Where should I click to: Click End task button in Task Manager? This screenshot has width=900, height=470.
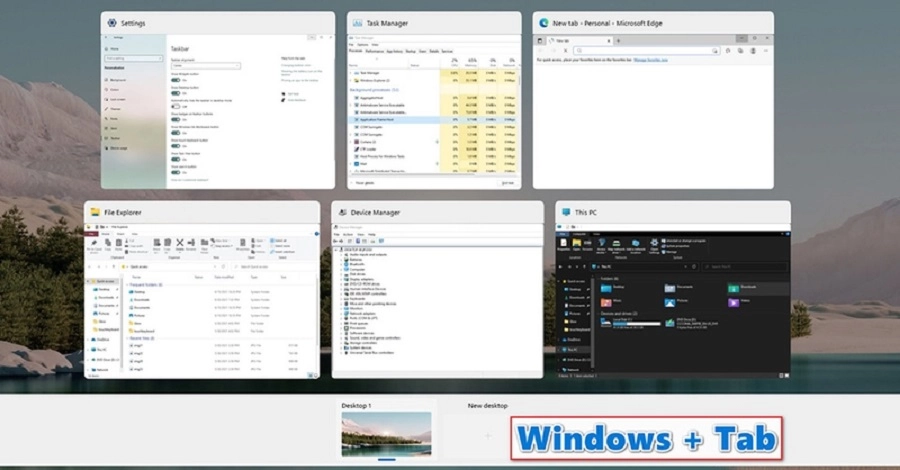point(507,183)
